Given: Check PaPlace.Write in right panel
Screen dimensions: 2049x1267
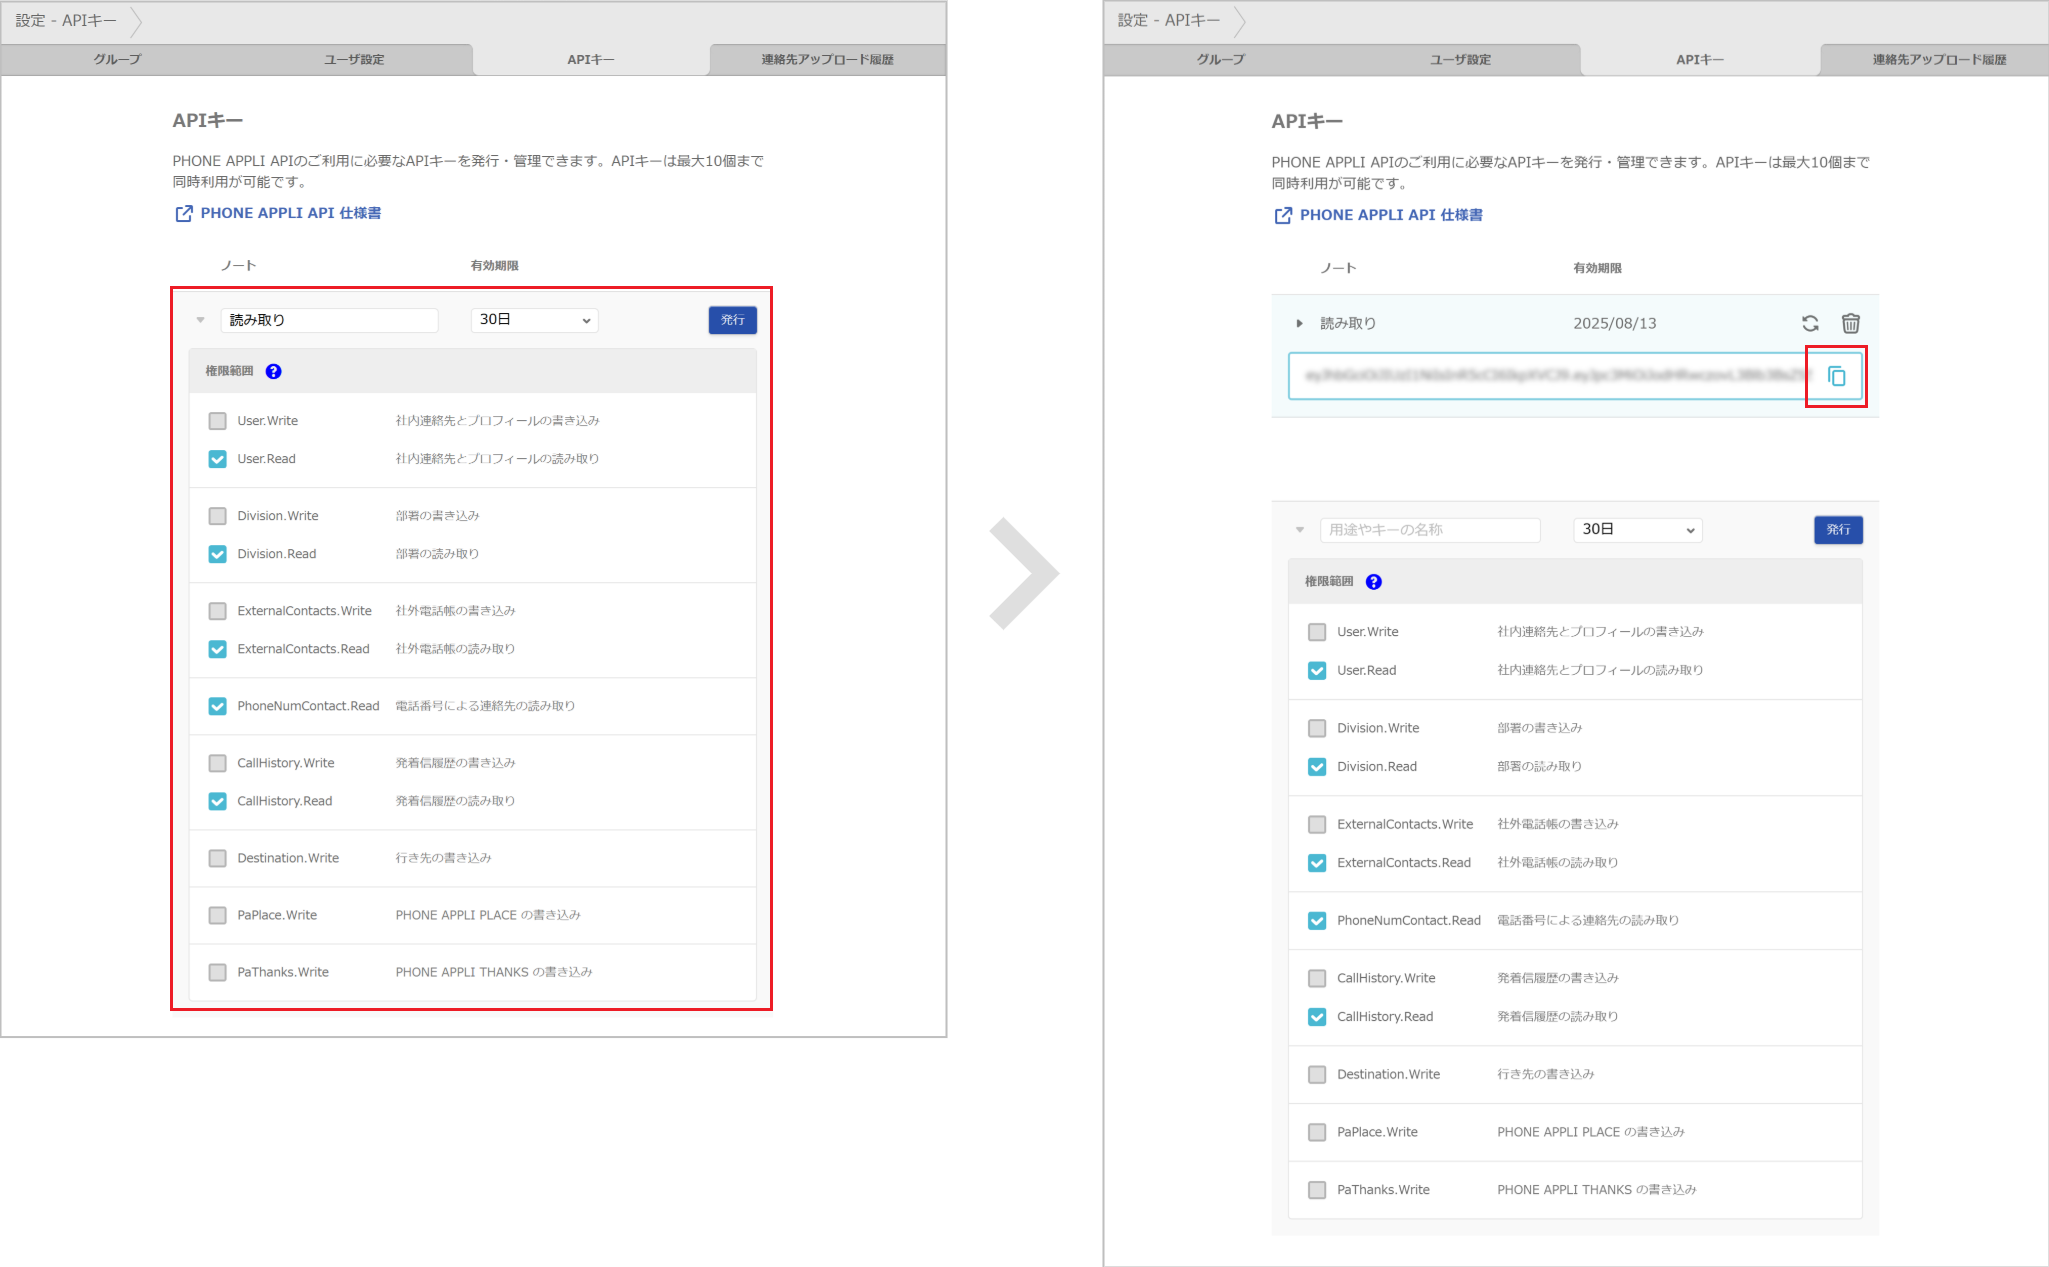Looking at the screenshot, I should (1317, 1132).
